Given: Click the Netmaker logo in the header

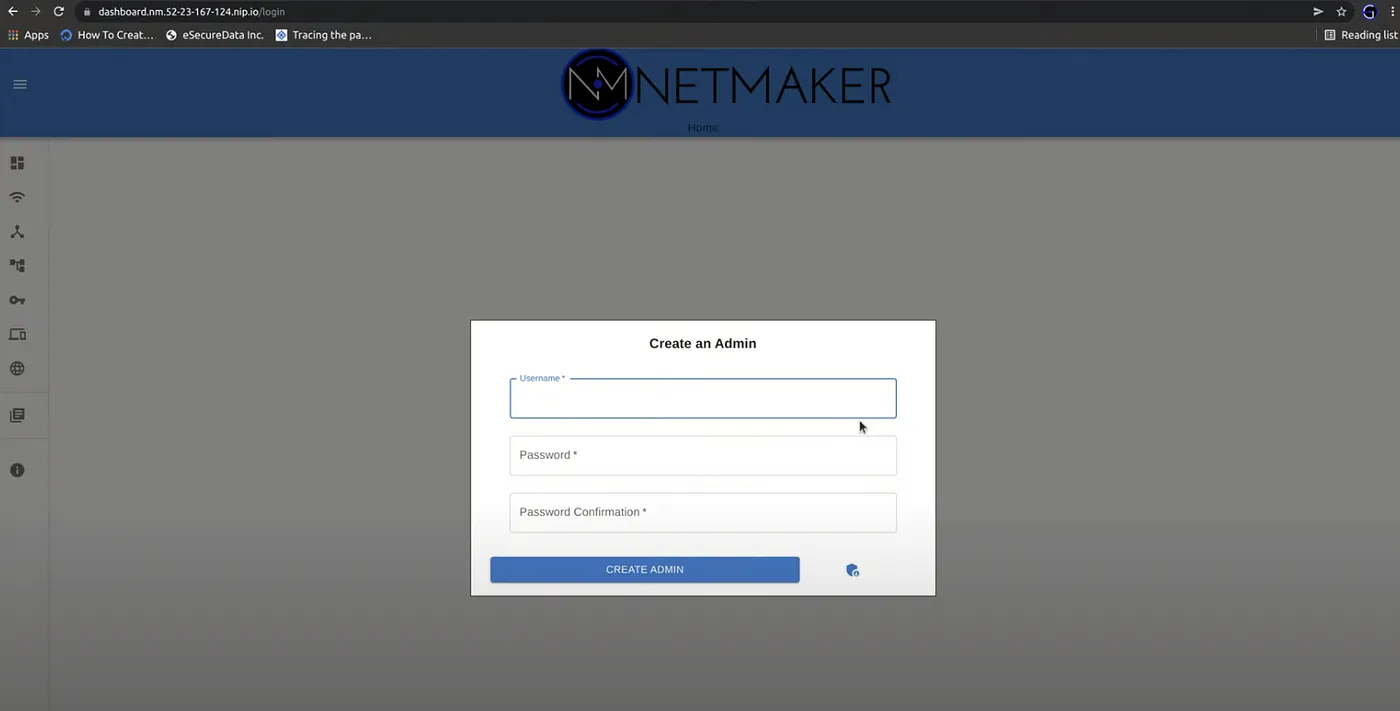Looking at the screenshot, I should click(598, 84).
